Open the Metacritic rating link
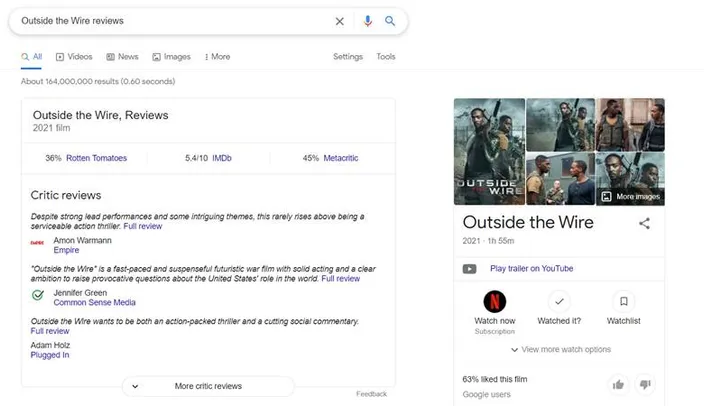Screen dimensions: 704x406 [x=341, y=158]
